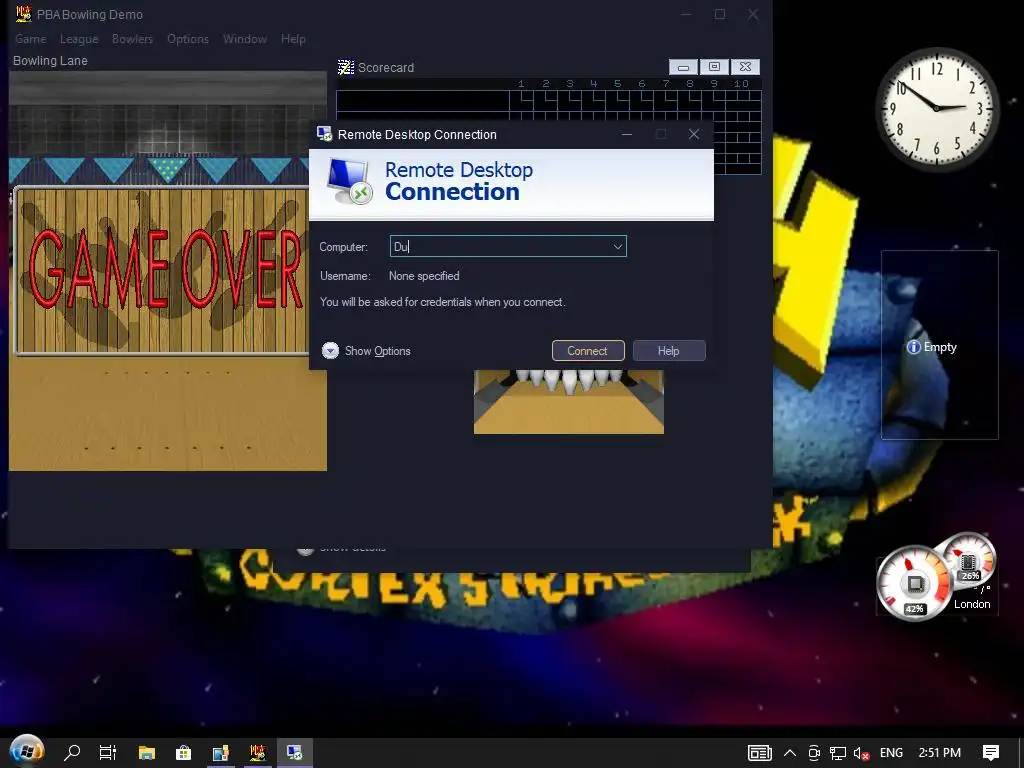
Task: Open the Bowlers menu in PBA Bowling
Action: click(x=133, y=39)
